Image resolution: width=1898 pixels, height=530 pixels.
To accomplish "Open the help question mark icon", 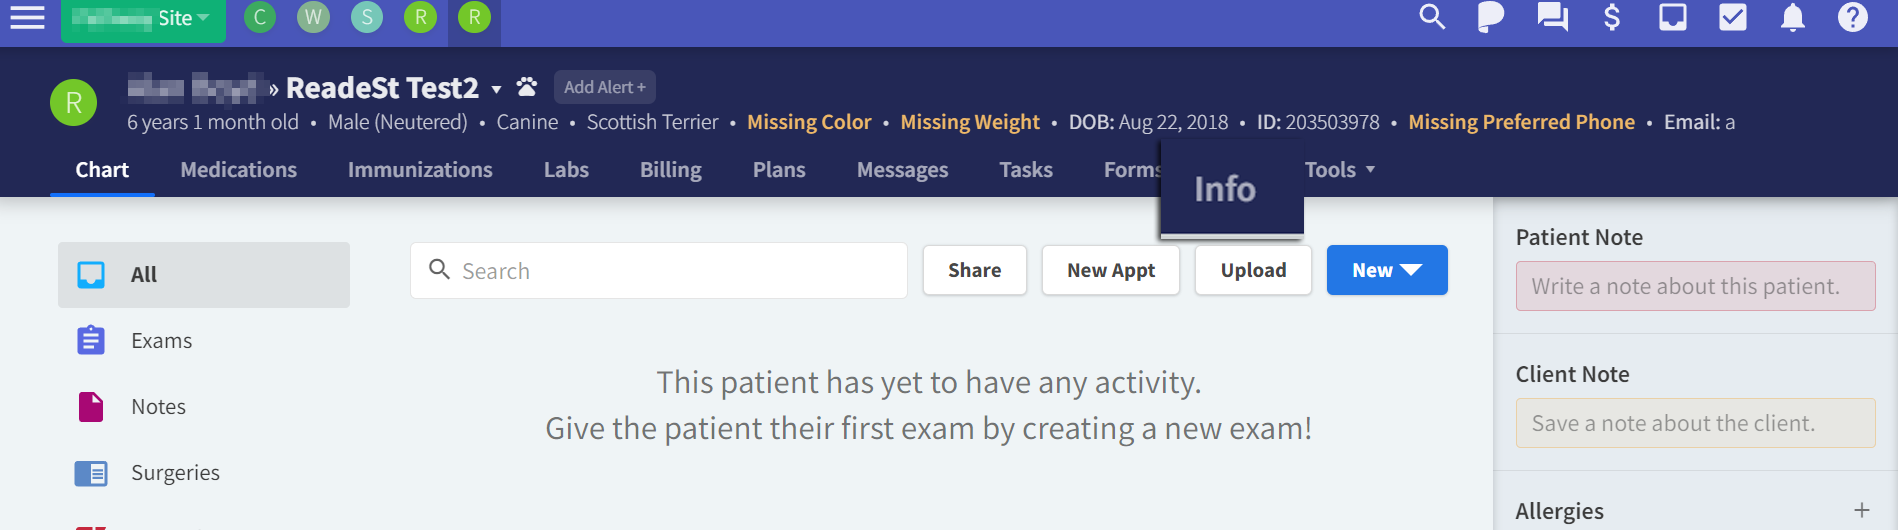I will [x=1853, y=17].
